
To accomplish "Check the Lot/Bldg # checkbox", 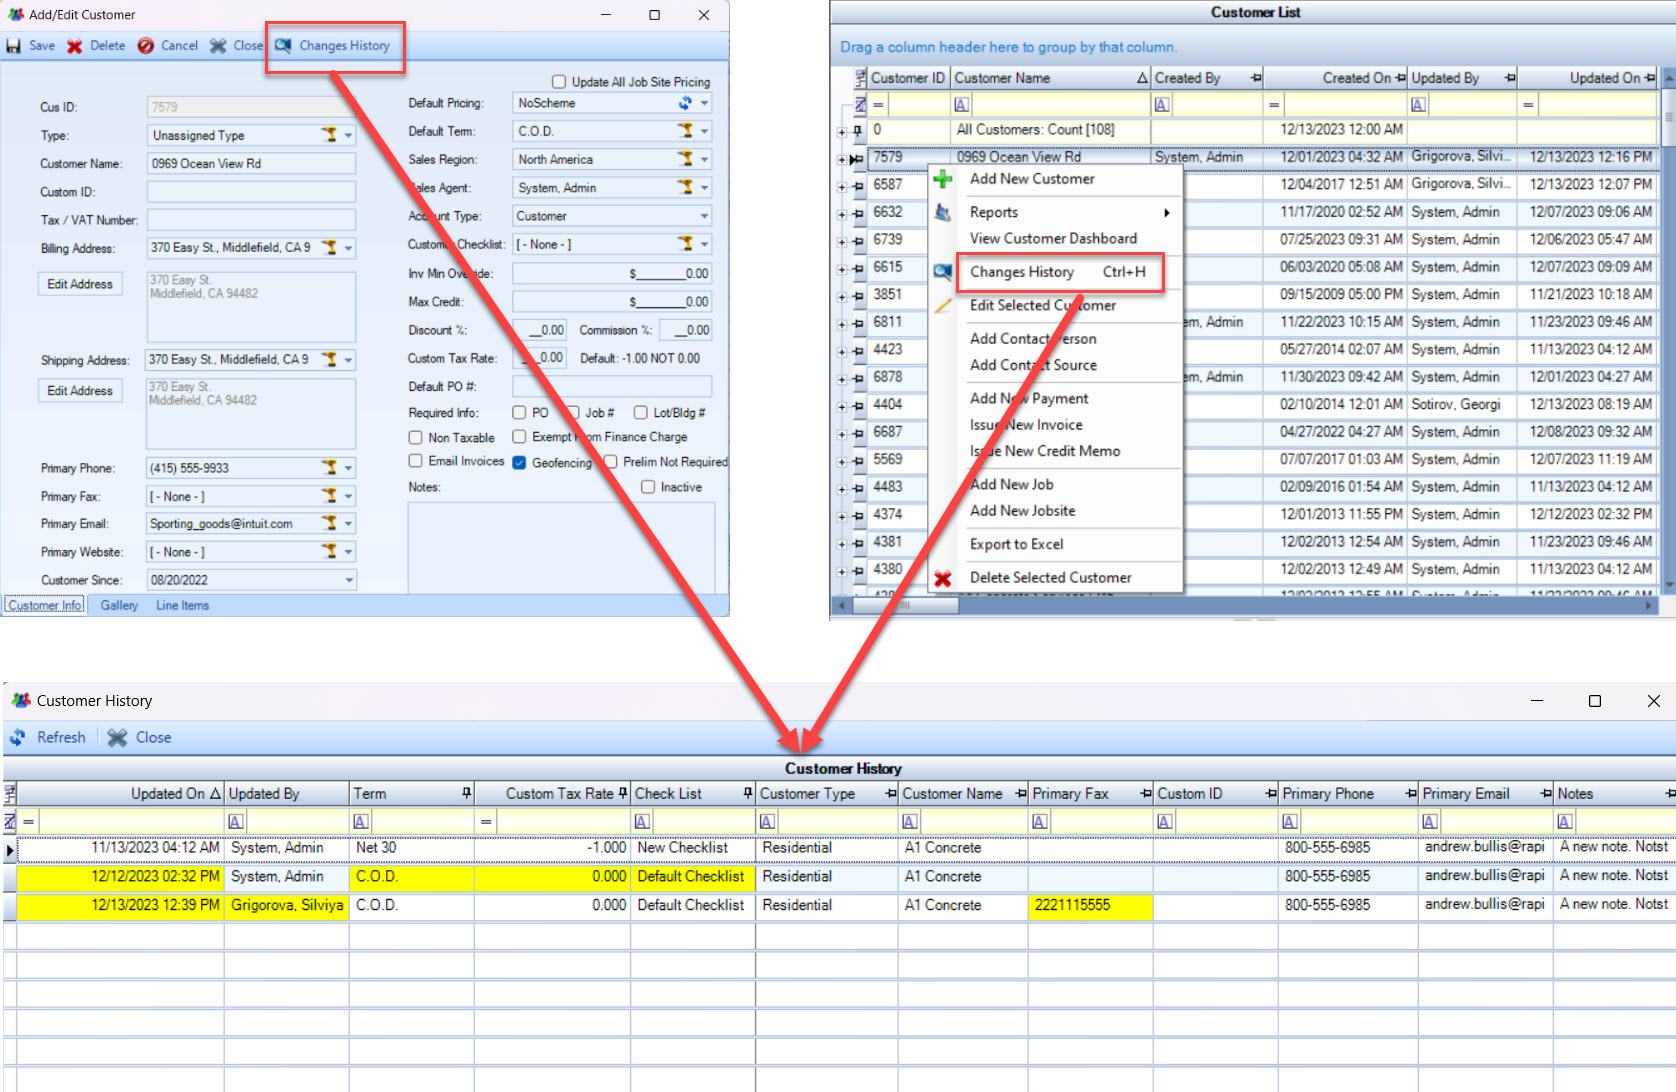I will [x=640, y=412].
